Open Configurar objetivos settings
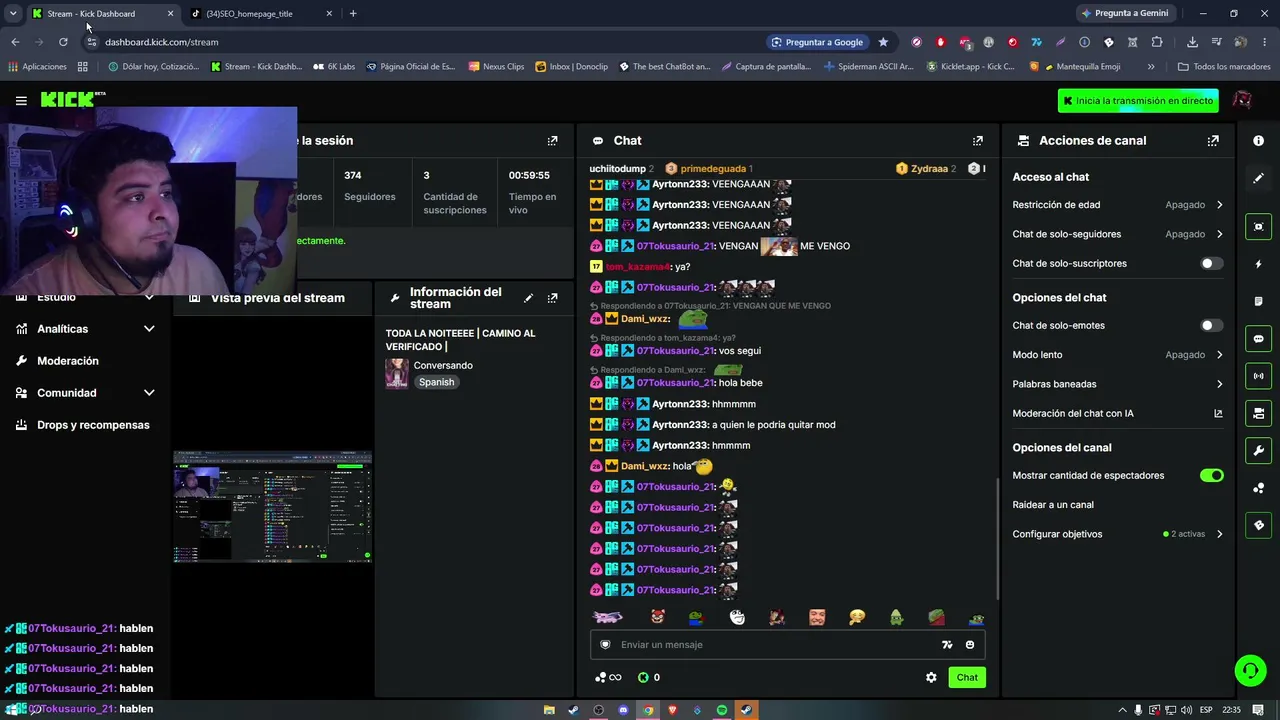 [x=1117, y=534]
